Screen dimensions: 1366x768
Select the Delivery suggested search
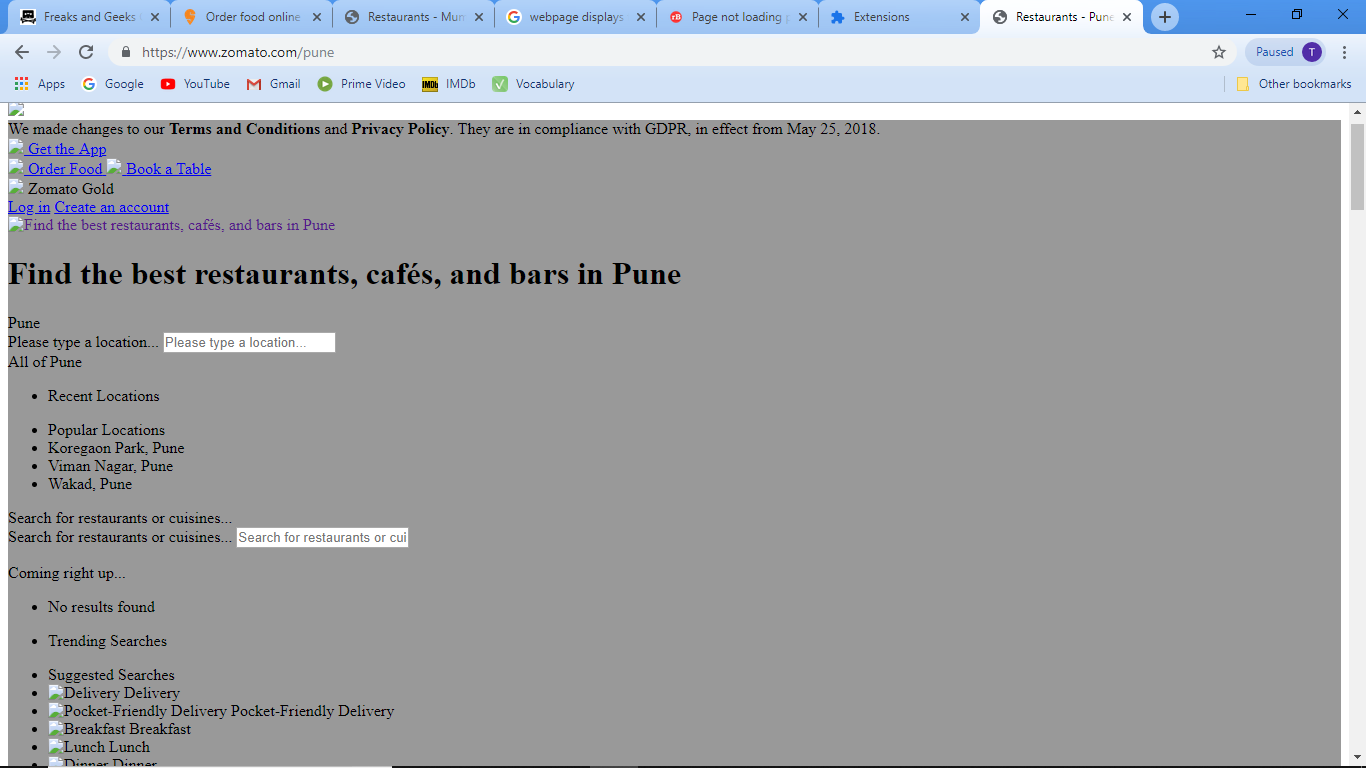(x=114, y=693)
